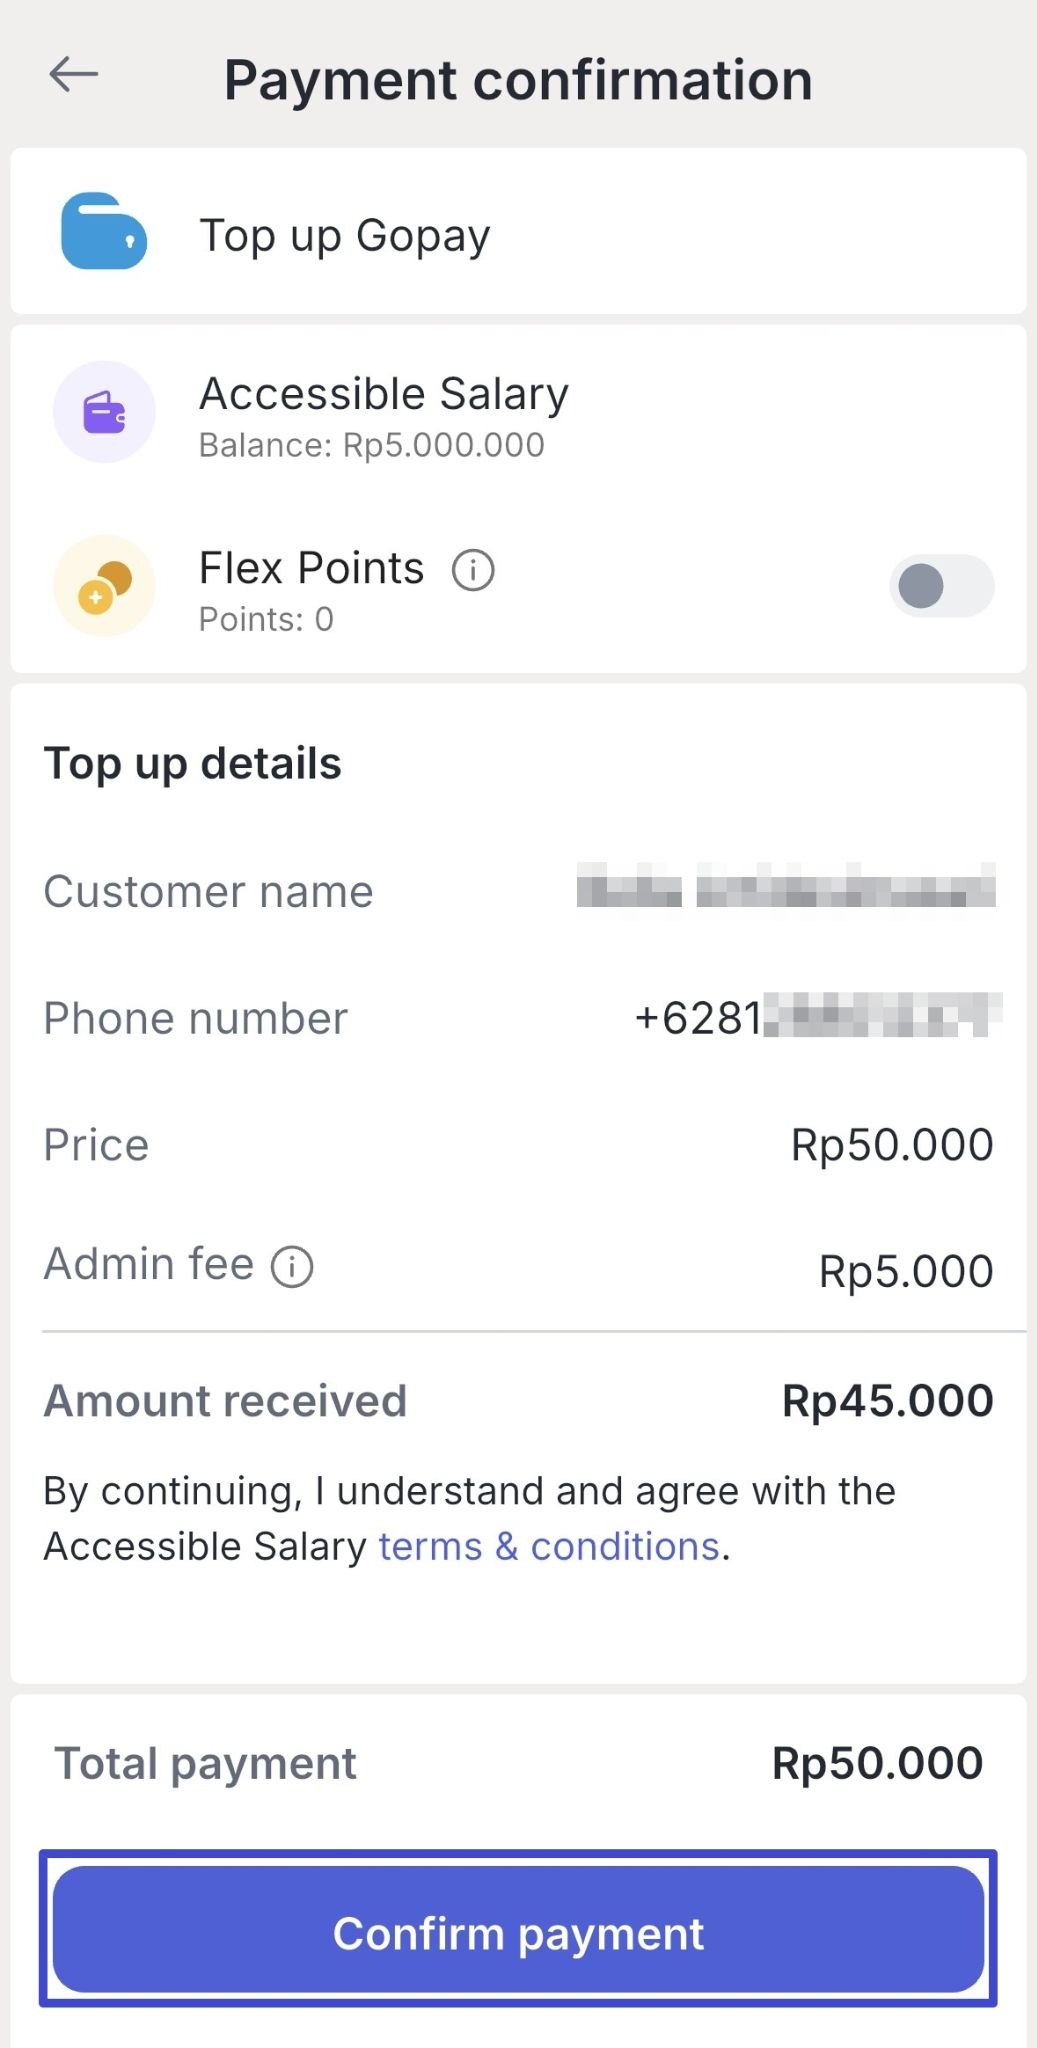Click the Price value Rp50.000
Viewport: 1037px width, 2048px height.
[891, 1145]
